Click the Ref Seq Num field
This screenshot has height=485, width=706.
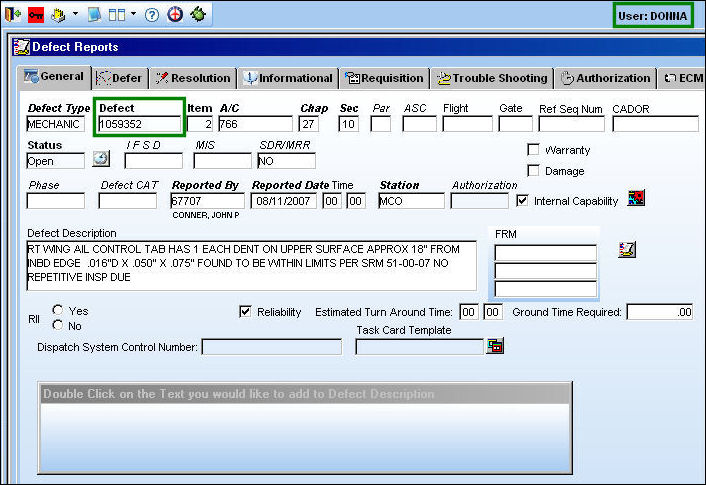[571, 124]
